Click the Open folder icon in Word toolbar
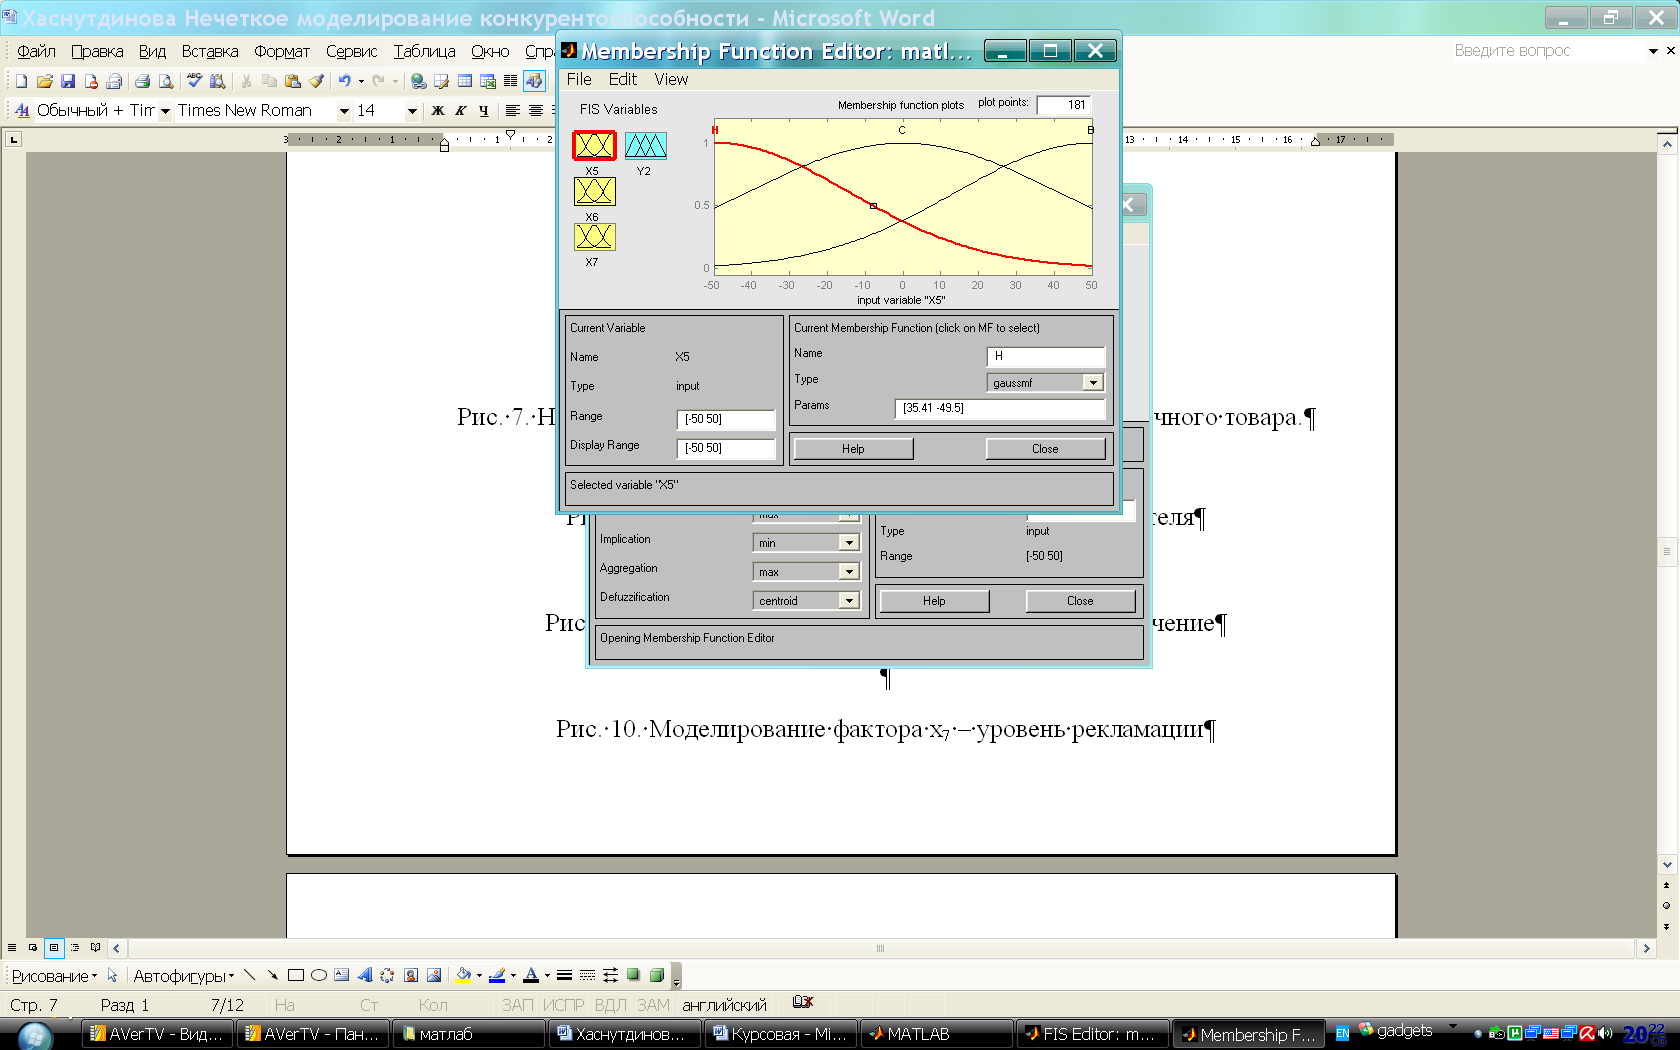1680x1050 pixels. tap(44, 81)
